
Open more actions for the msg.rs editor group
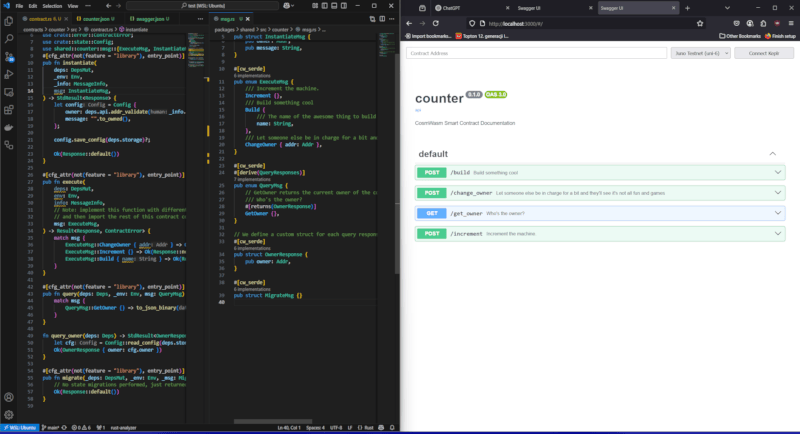(392, 19)
